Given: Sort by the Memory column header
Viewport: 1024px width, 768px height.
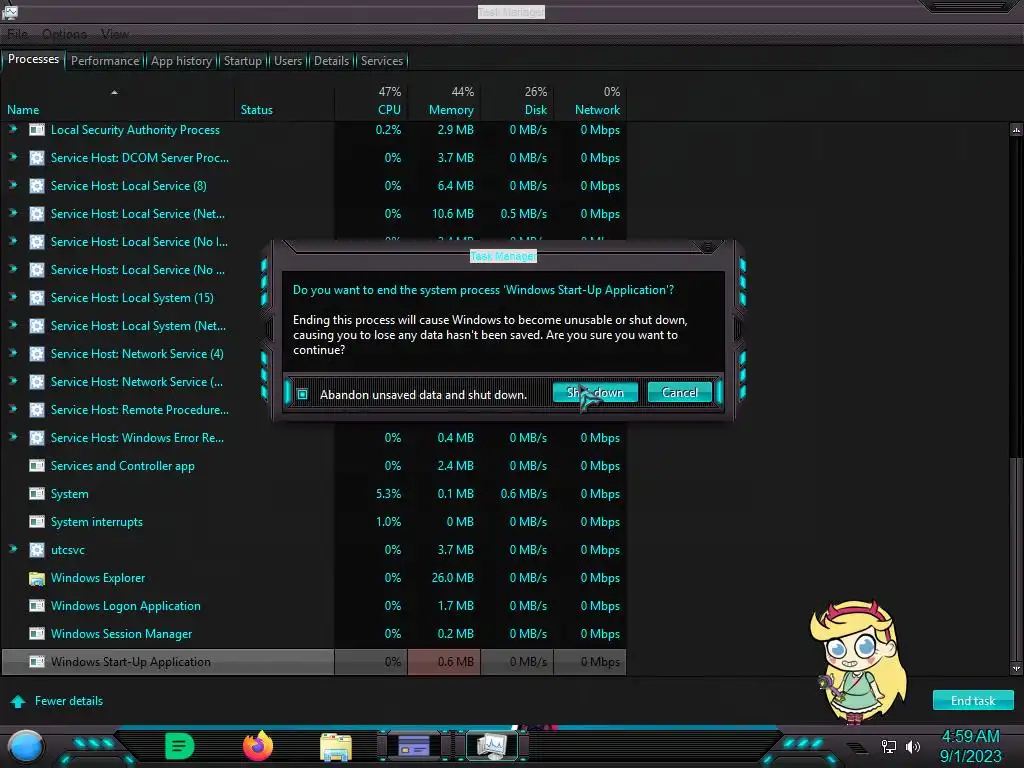Looking at the screenshot, I should [445, 101].
